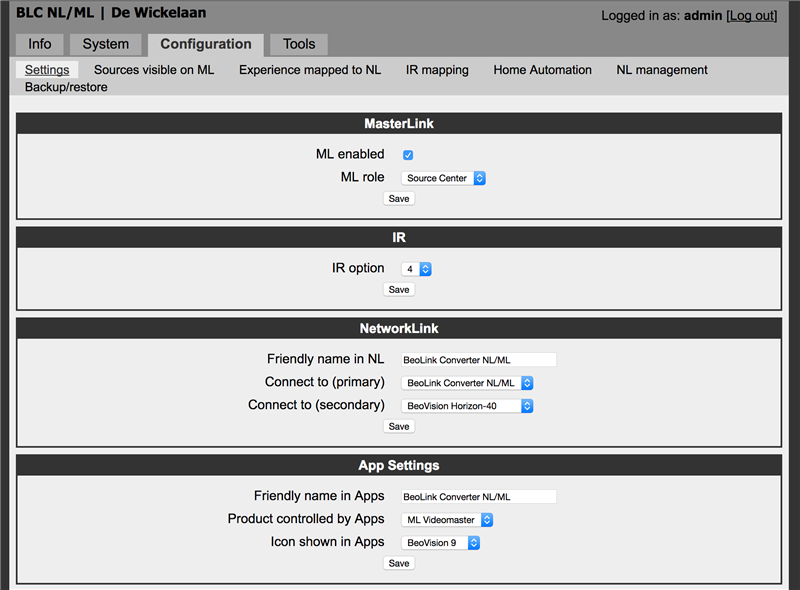Select the Configuration tab

coord(206,45)
